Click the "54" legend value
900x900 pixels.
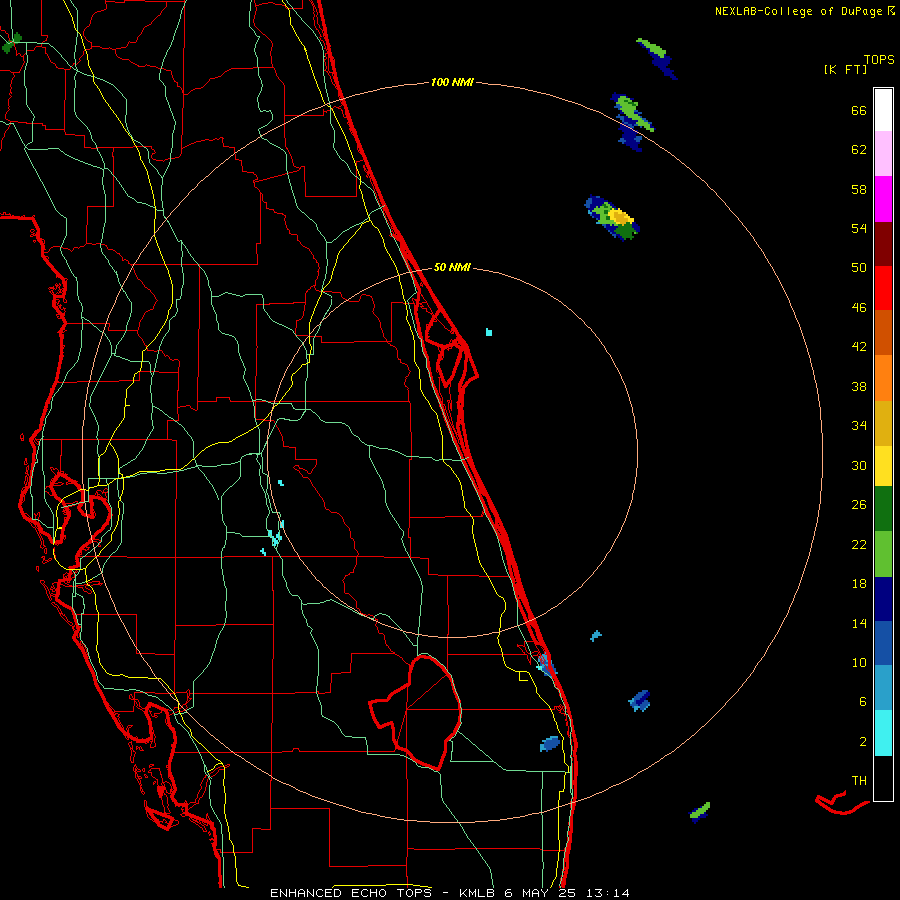click(x=859, y=228)
